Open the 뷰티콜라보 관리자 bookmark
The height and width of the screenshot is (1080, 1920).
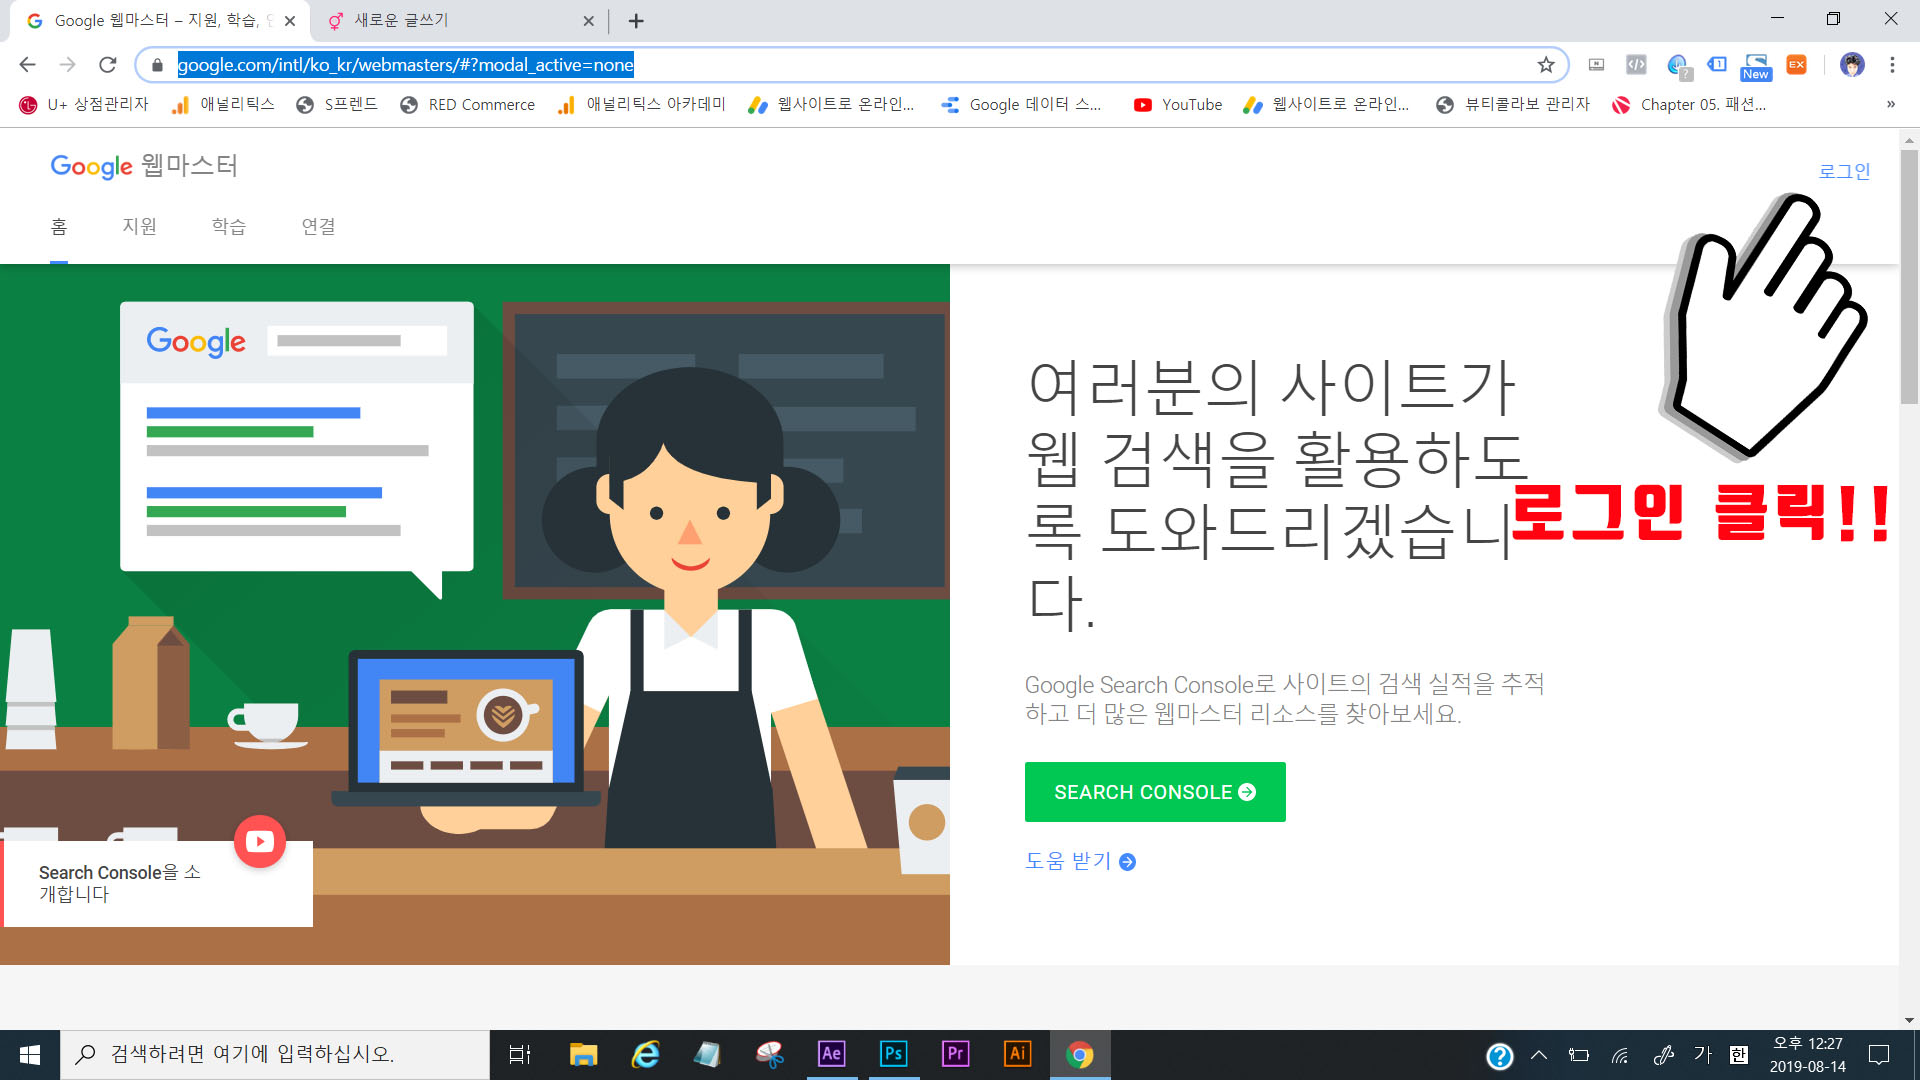[x=1512, y=105]
